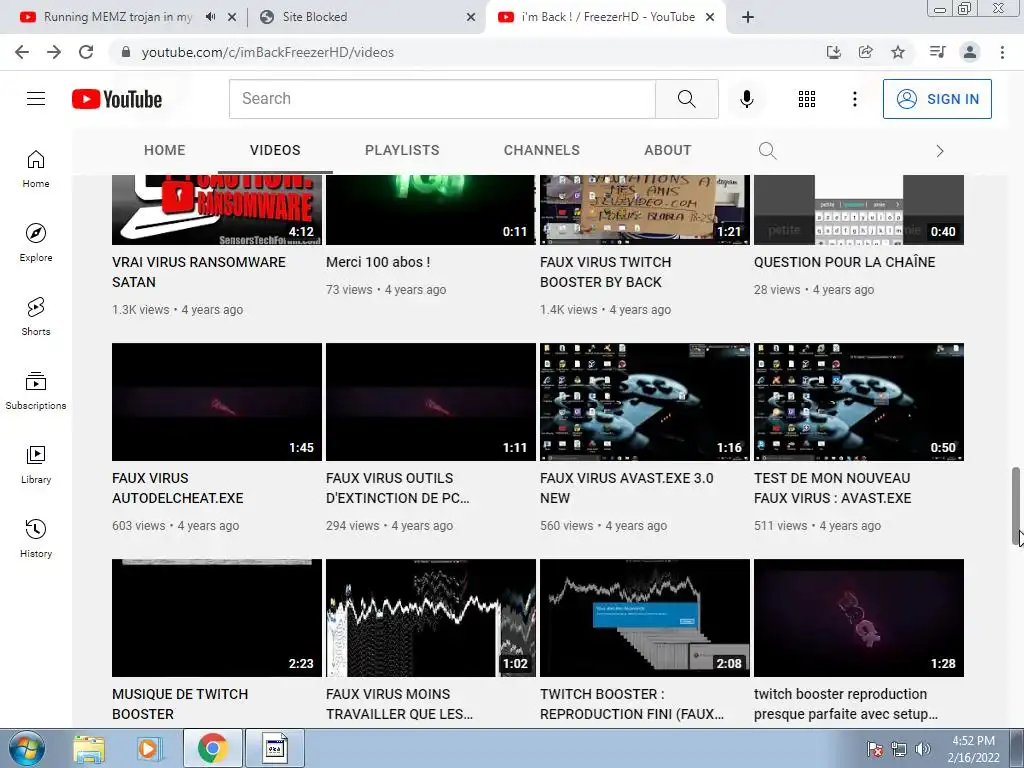Go back in browser
The image size is (1024, 768).
(x=22, y=52)
